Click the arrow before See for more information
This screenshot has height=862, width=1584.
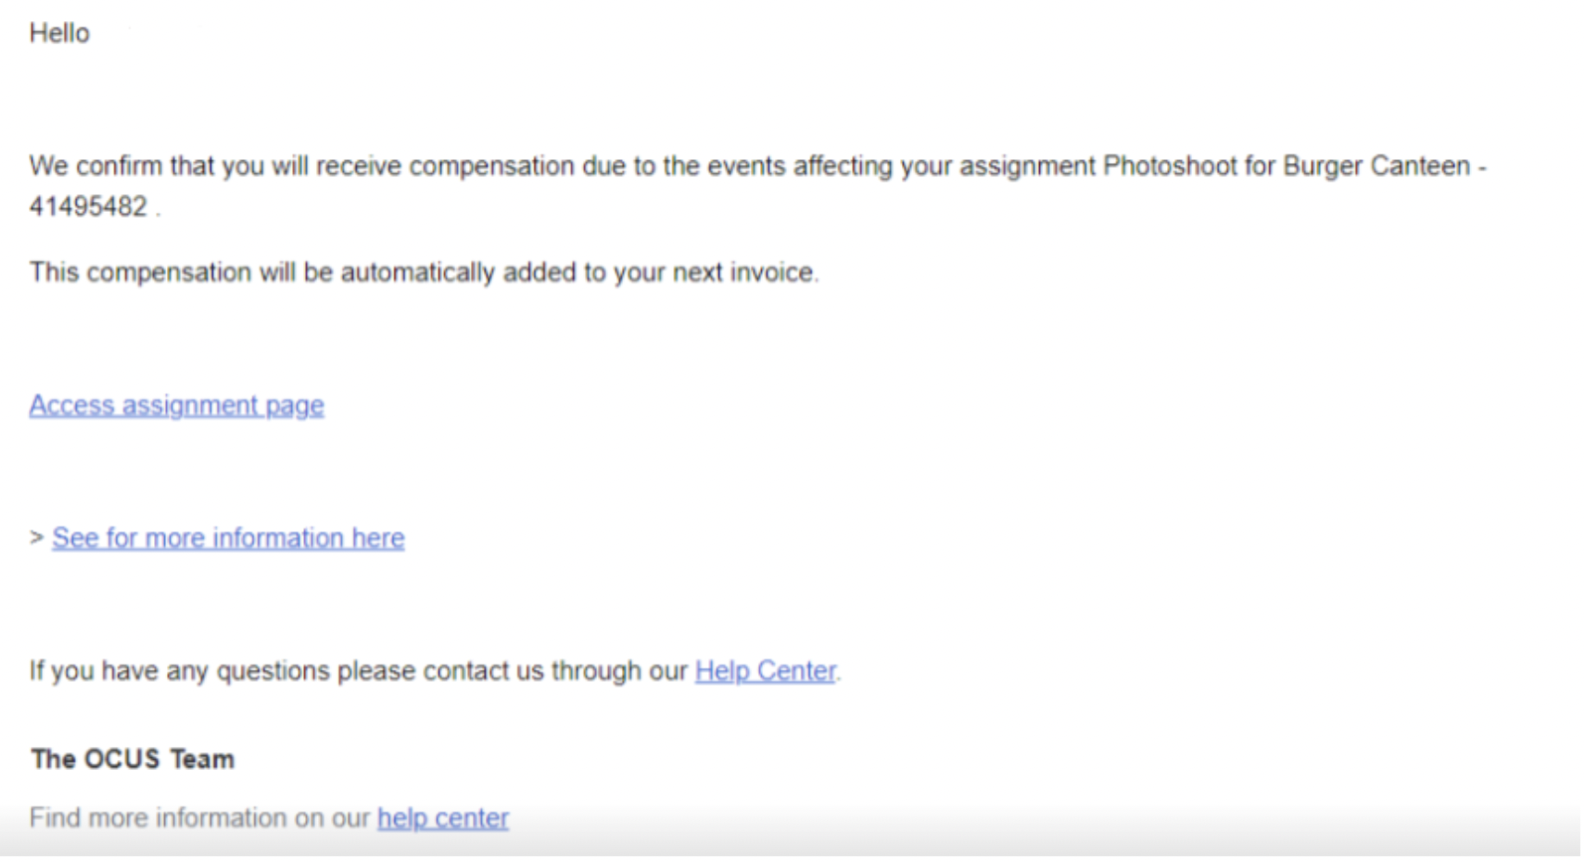click(x=37, y=538)
